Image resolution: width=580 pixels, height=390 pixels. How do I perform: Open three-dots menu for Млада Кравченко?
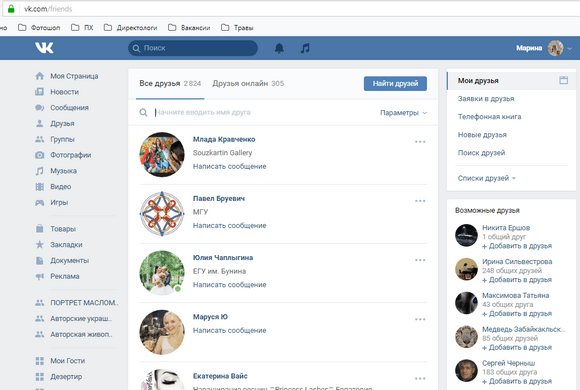point(420,142)
